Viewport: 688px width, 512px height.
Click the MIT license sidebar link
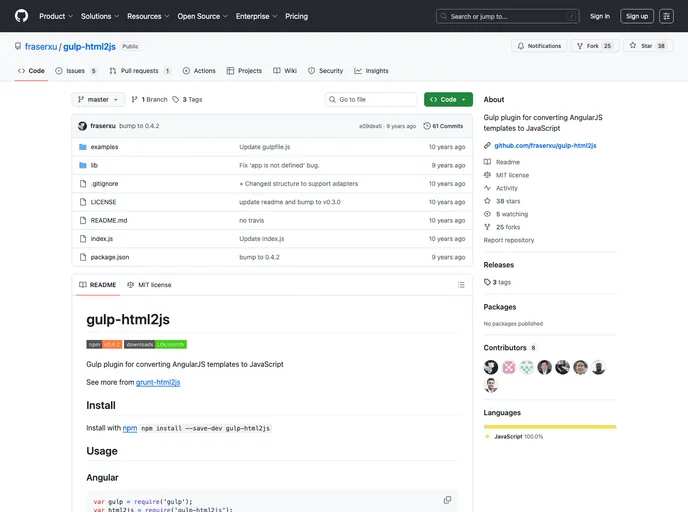tap(506, 175)
